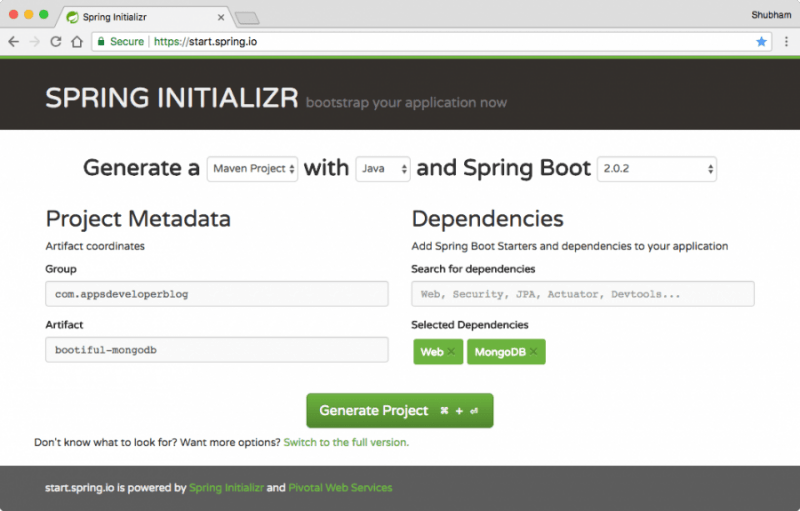The image size is (800, 511).
Task: Expand the Spring Boot version 2.0.2 dropdown
Action: (656, 169)
